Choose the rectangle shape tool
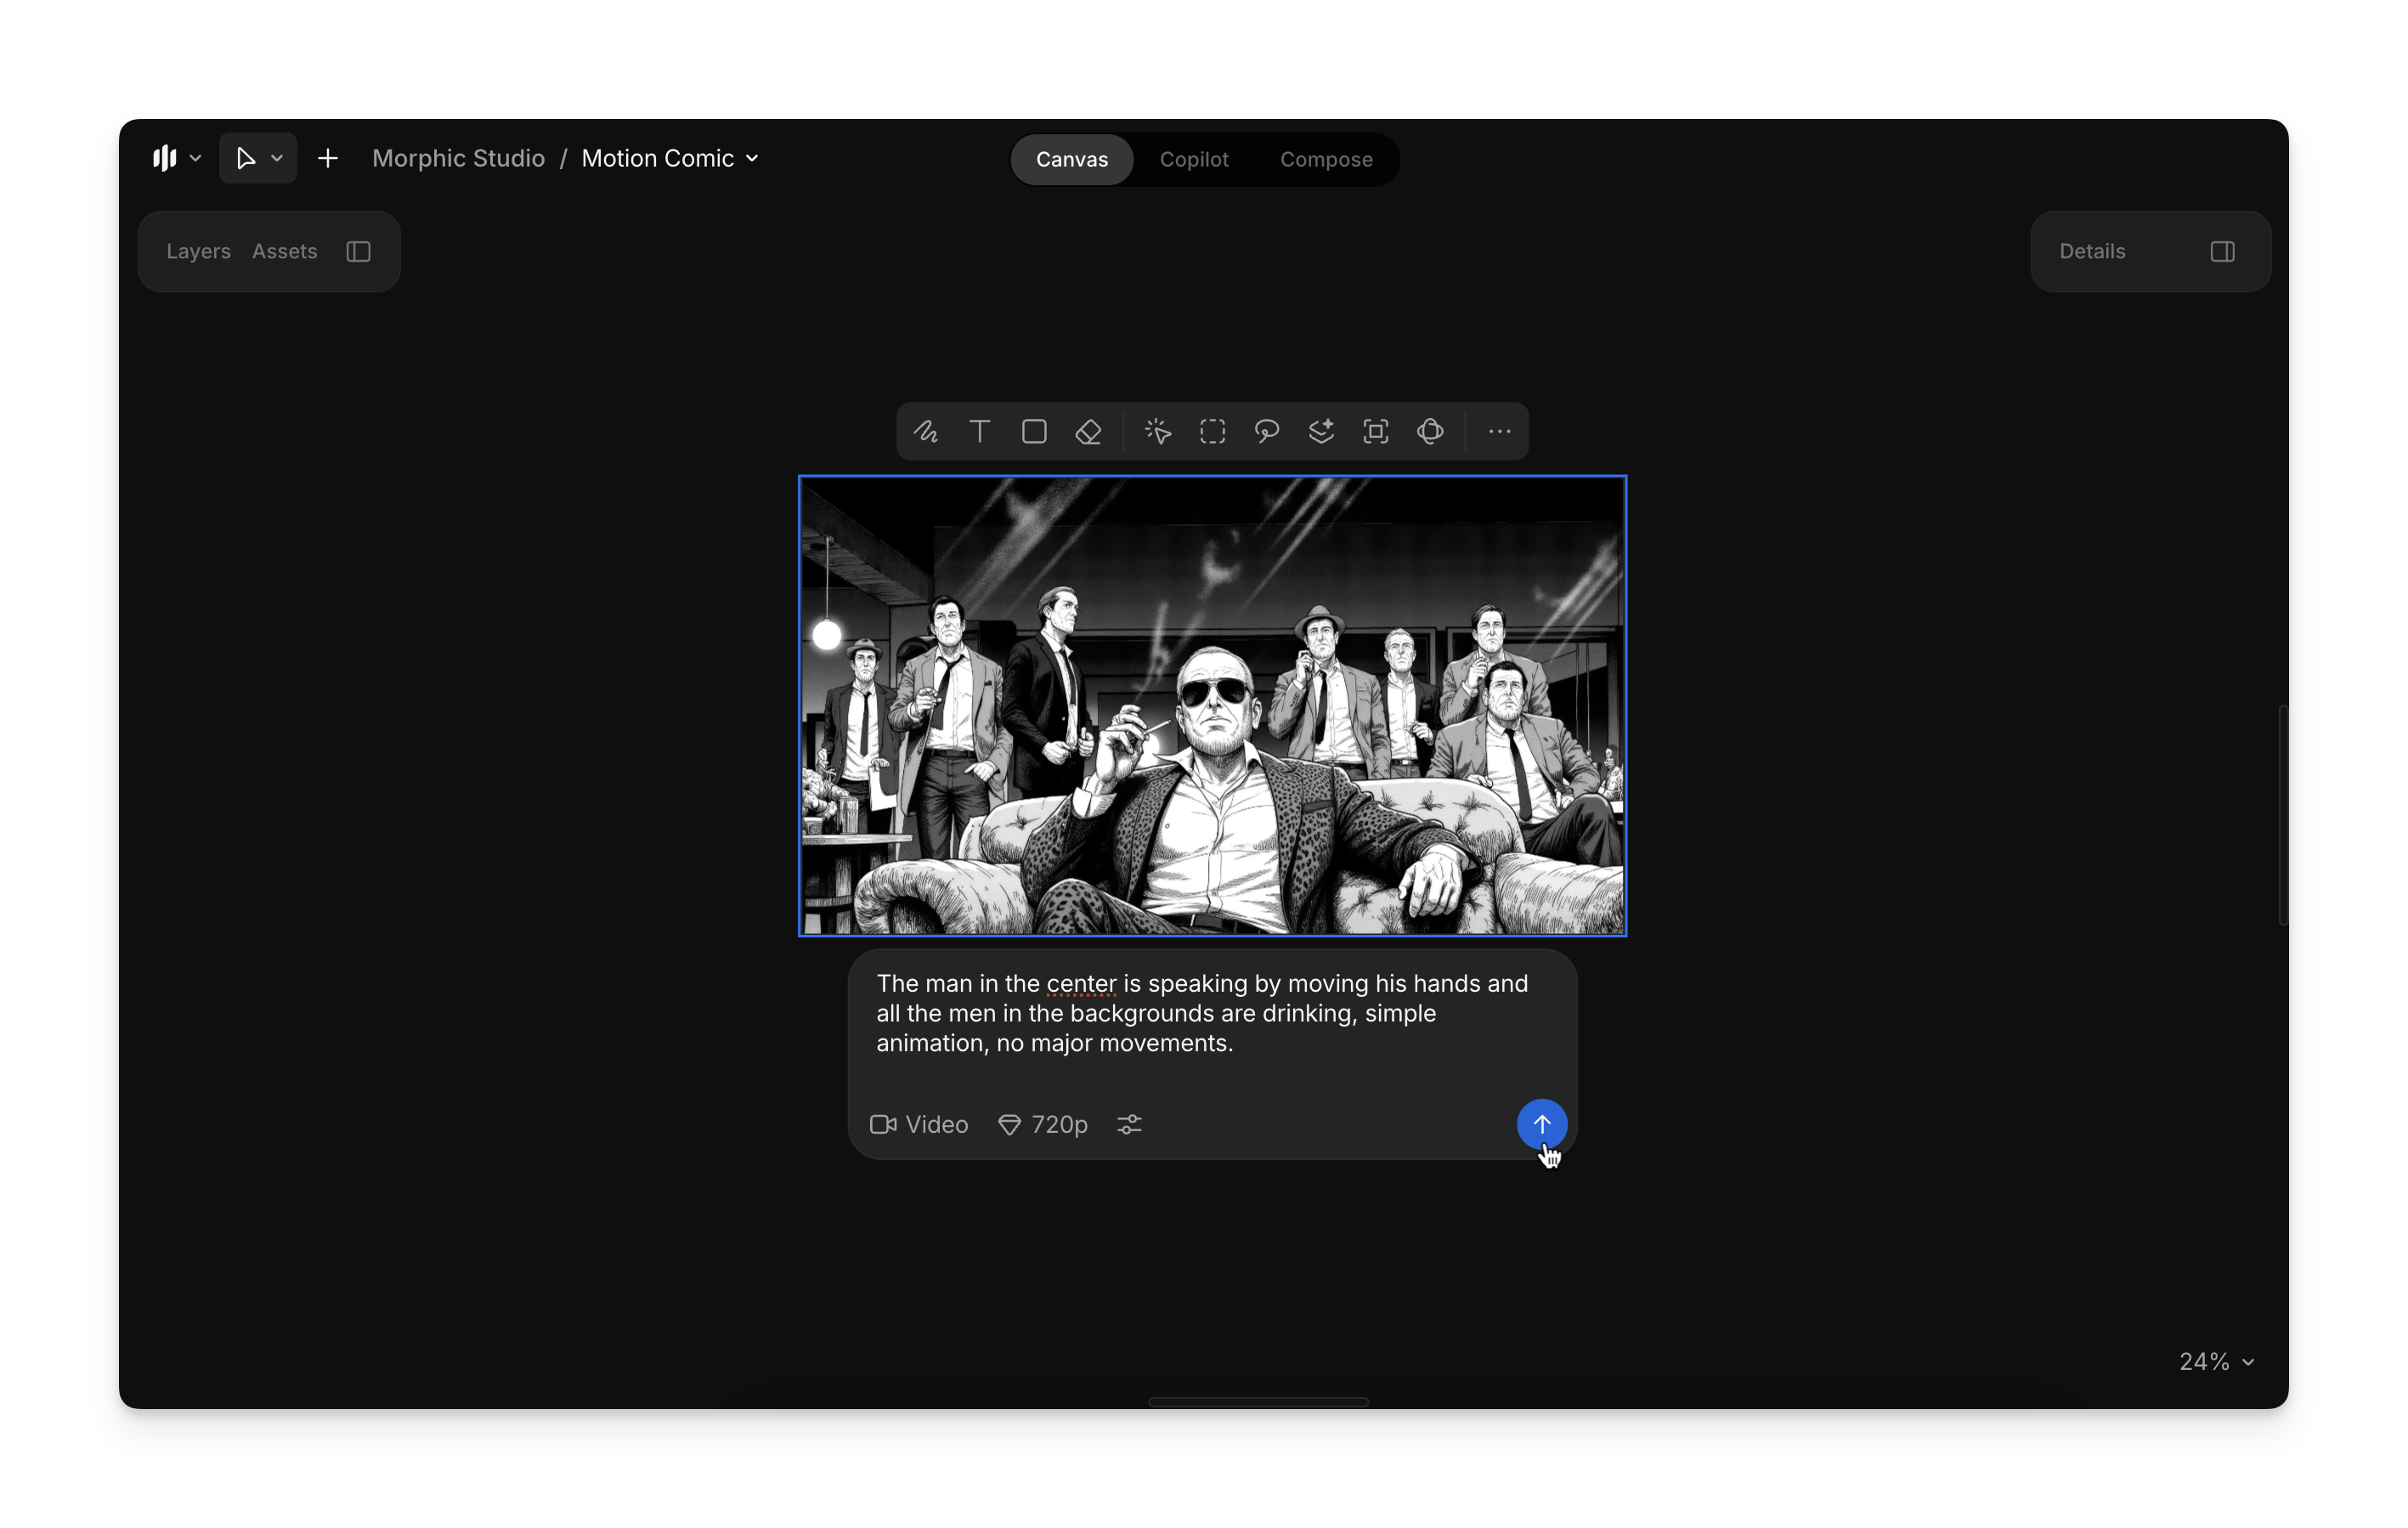 pyautogui.click(x=1034, y=432)
